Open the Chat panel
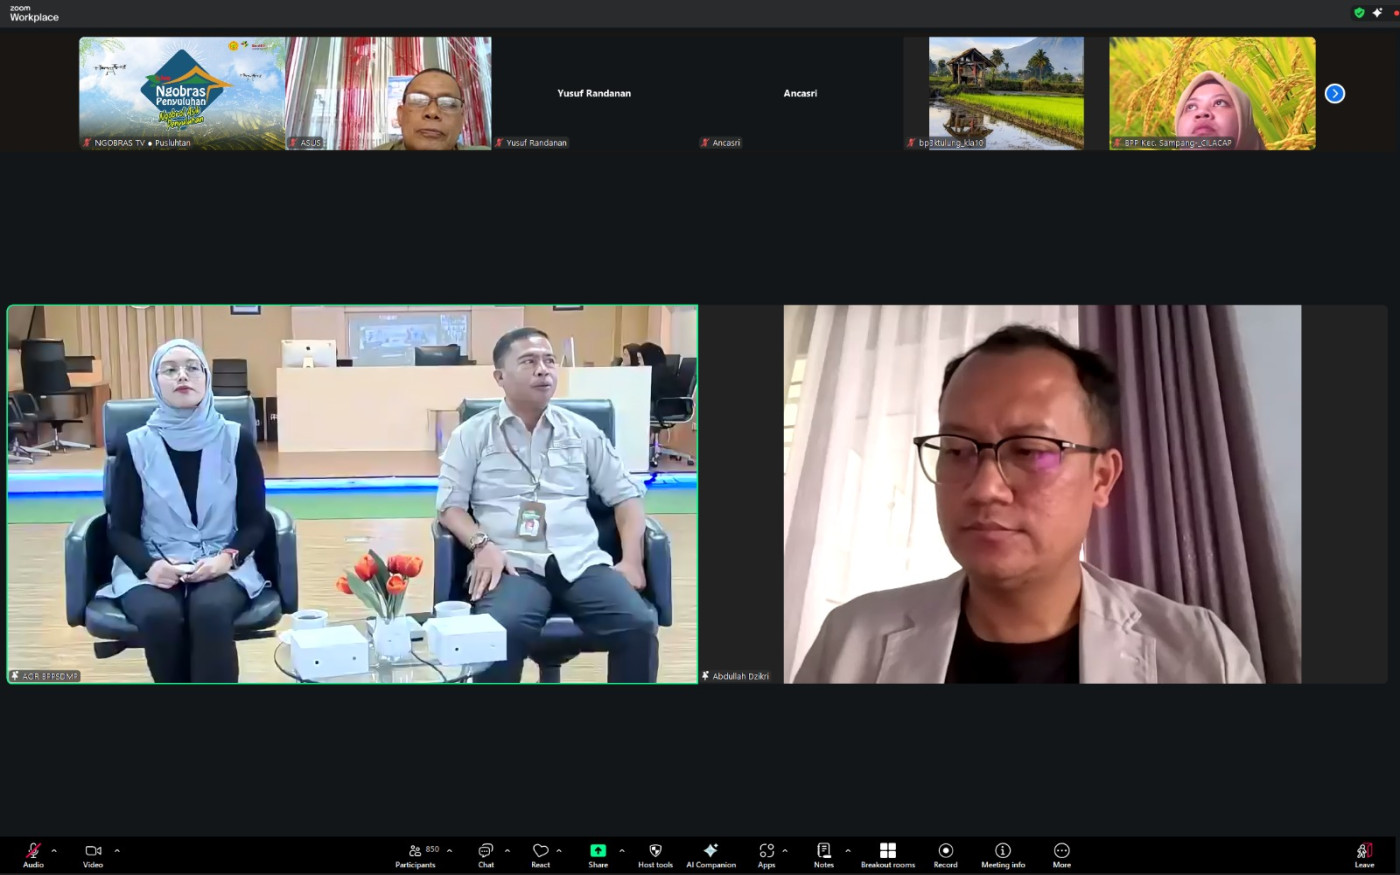 (486, 854)
